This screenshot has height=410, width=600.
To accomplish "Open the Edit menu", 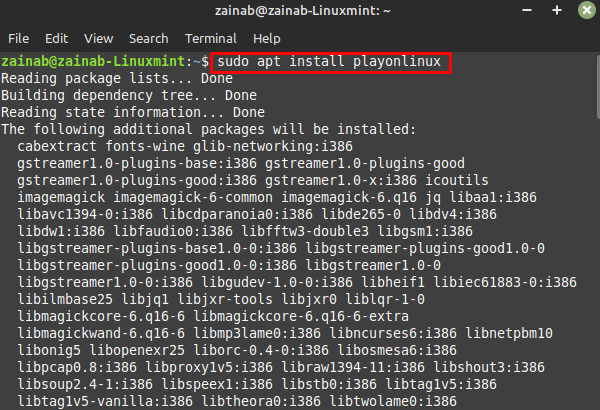I will [56, 39].
